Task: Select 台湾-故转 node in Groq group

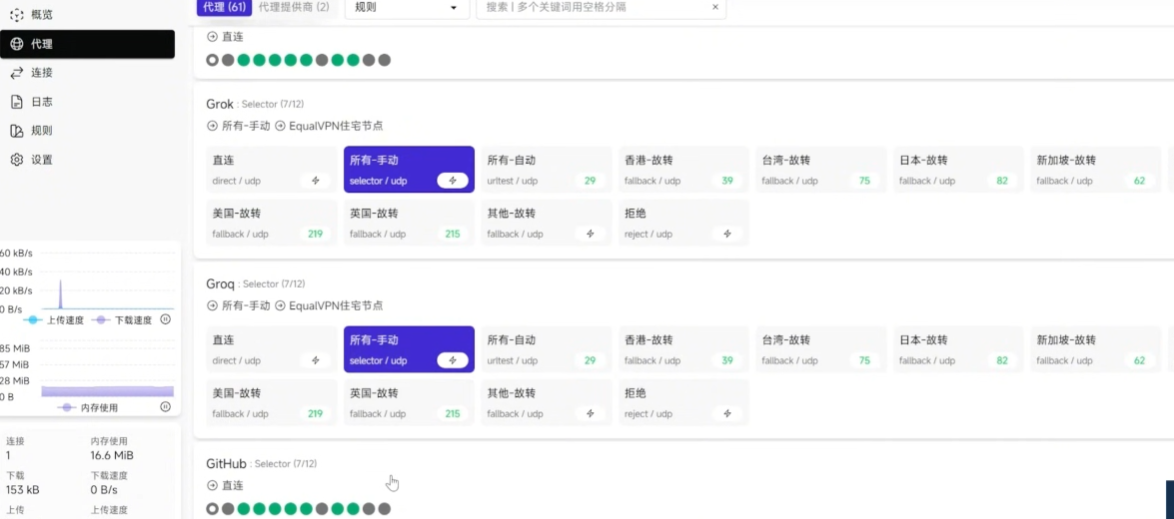Action: [x=821, y=349]
